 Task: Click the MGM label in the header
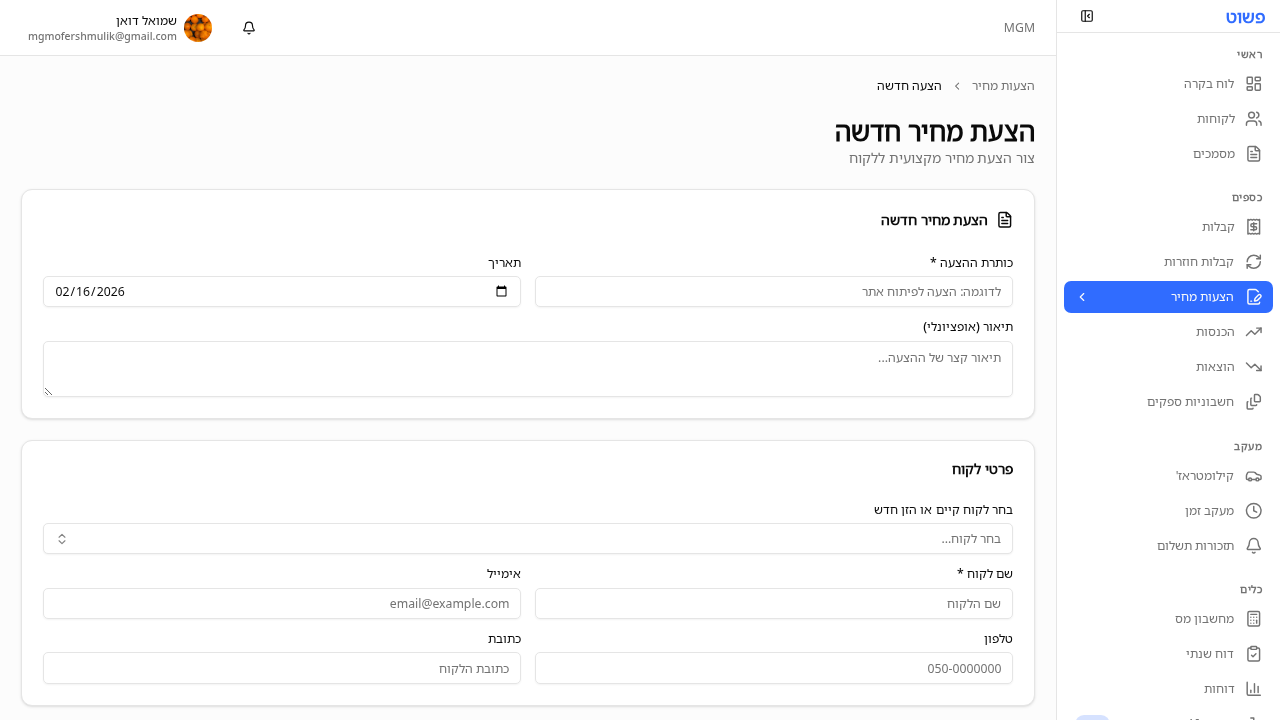(x=1019, y=27)
